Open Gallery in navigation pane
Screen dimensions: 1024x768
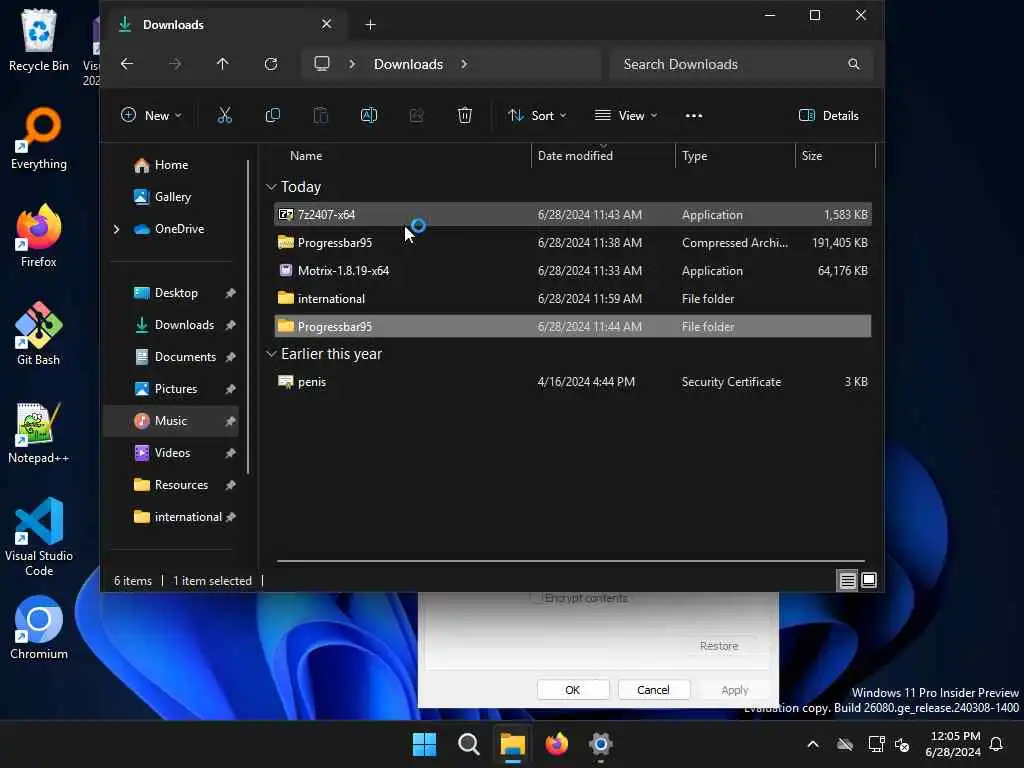172,197
